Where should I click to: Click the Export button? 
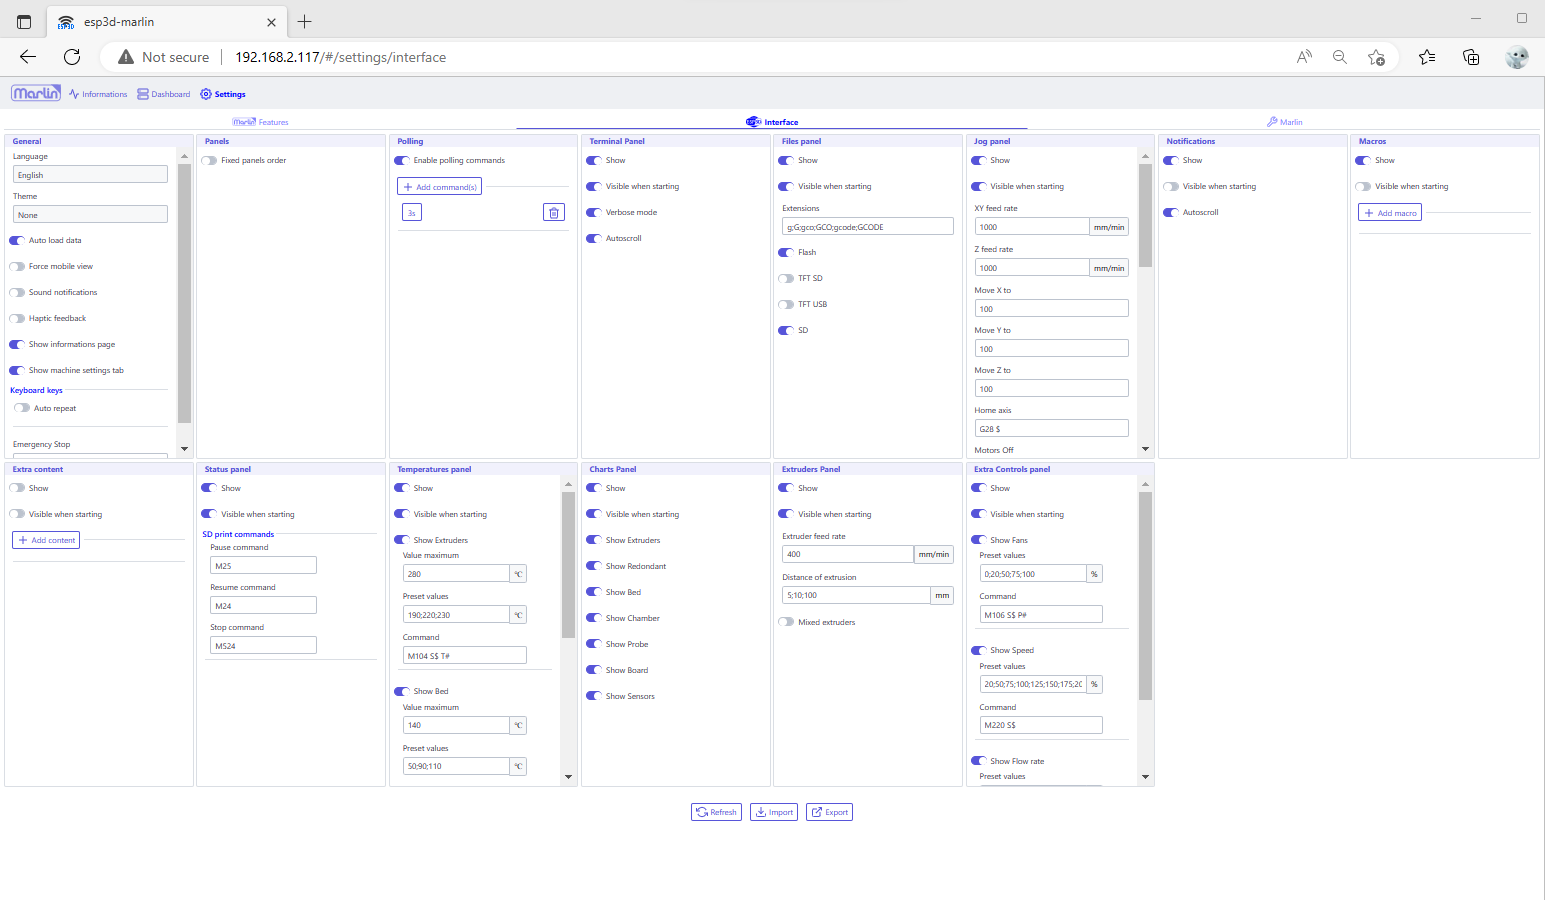coord(829,812)
